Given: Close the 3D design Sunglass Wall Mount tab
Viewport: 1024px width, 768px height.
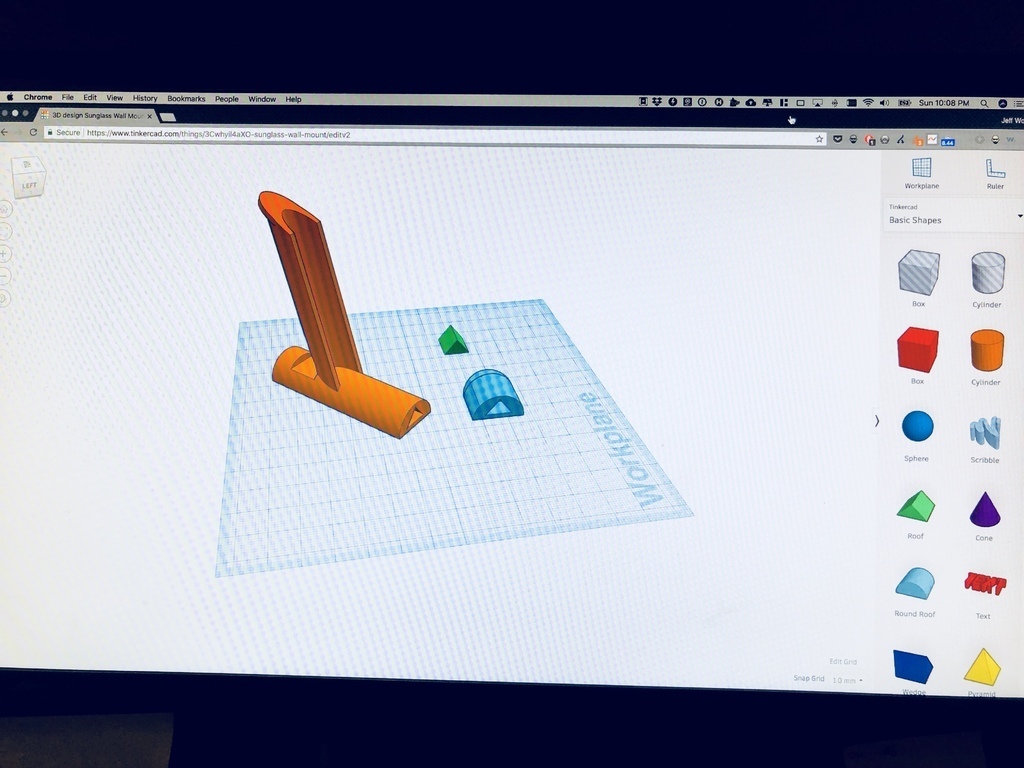Looking at the screenshot, I should click(150, 116).
